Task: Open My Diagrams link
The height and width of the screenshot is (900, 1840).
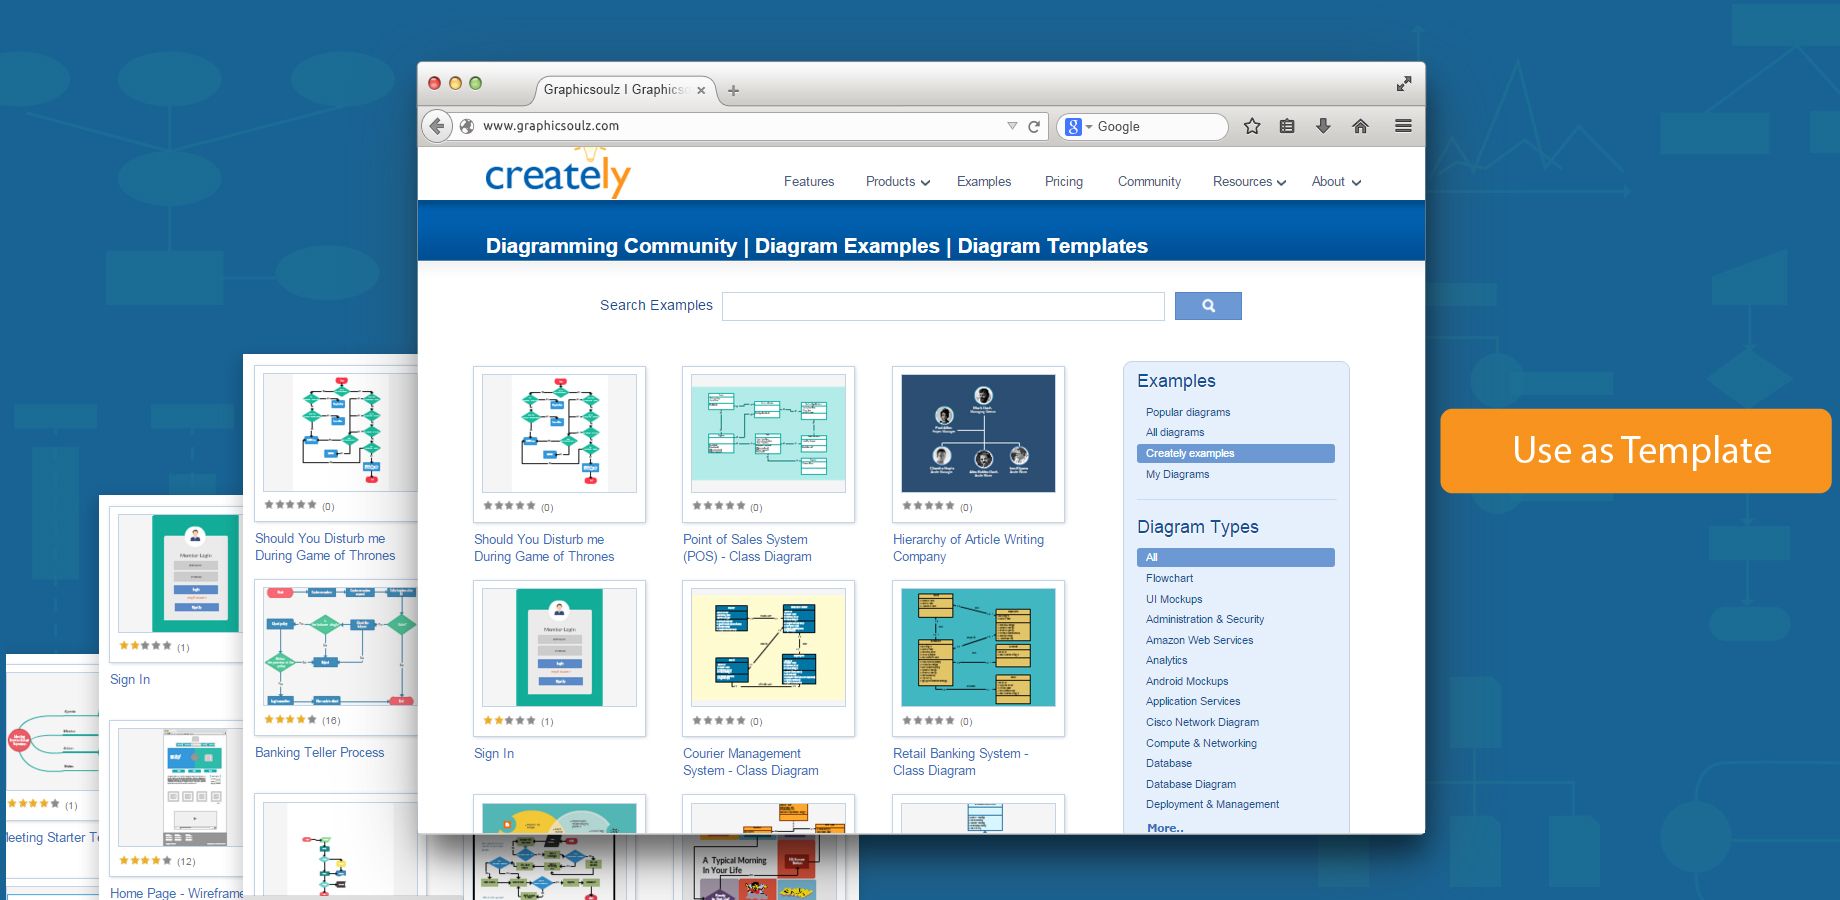Action: [1177, 474]
